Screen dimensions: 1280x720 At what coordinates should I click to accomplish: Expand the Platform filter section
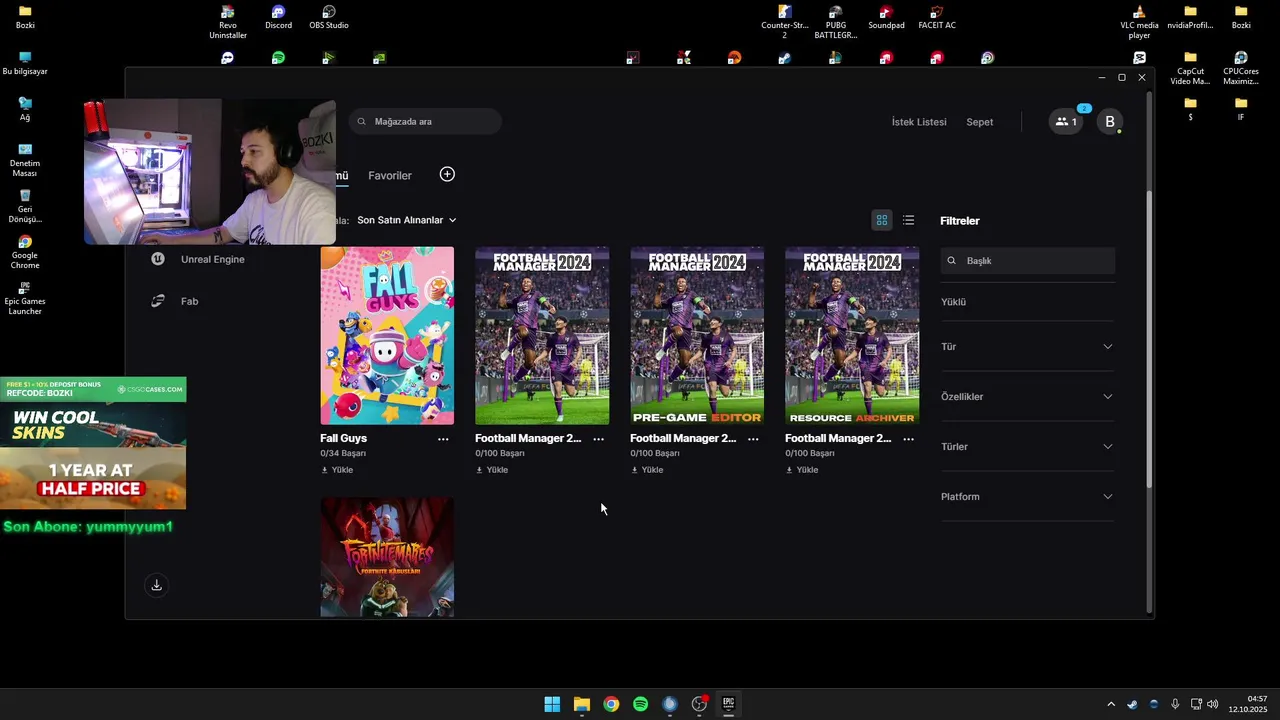point(1027,496)
